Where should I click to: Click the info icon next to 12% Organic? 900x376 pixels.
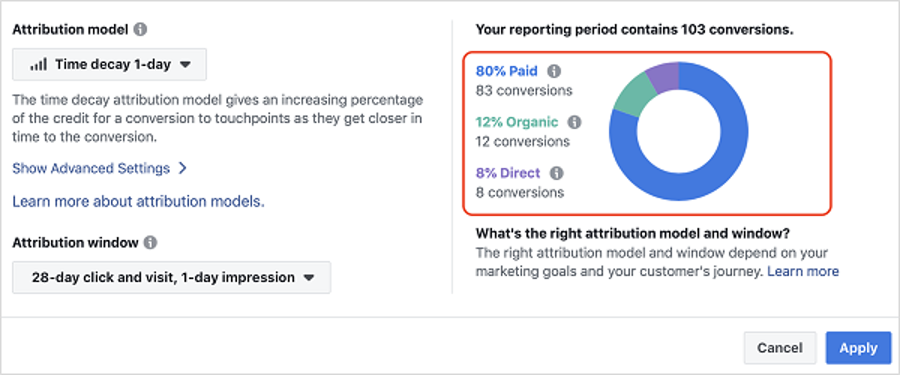pos(574,122)
